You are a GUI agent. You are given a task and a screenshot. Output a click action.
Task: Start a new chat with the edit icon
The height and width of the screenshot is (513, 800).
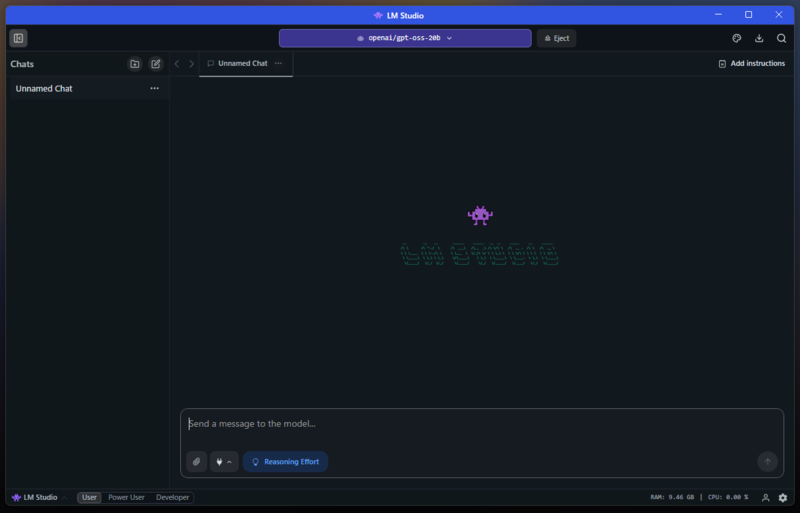(156, 64)
